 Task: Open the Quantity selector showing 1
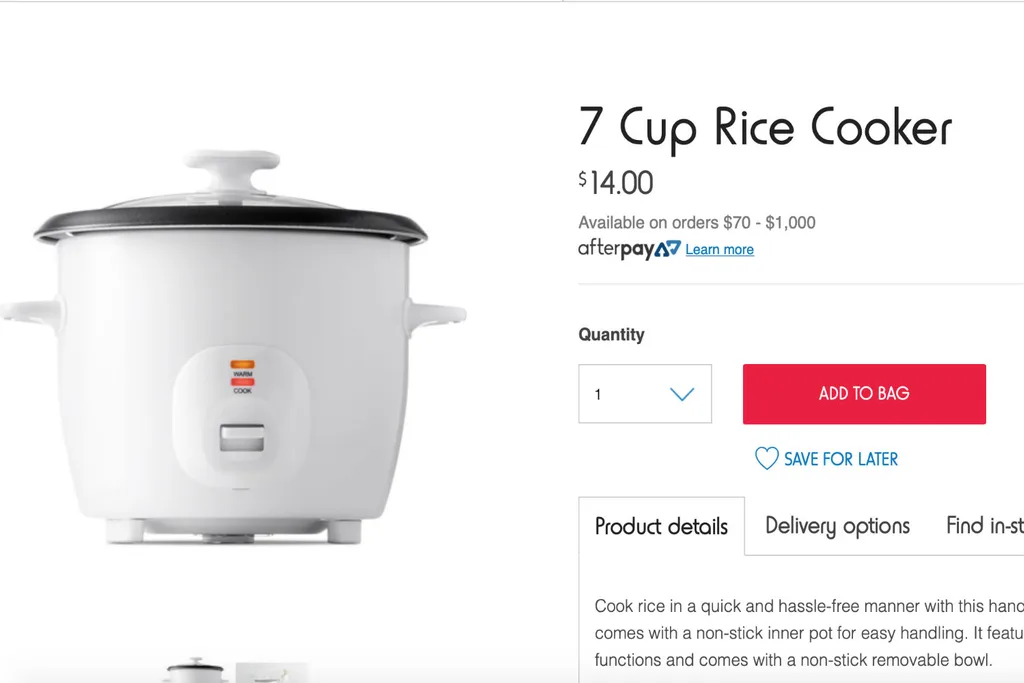[645, 394]
